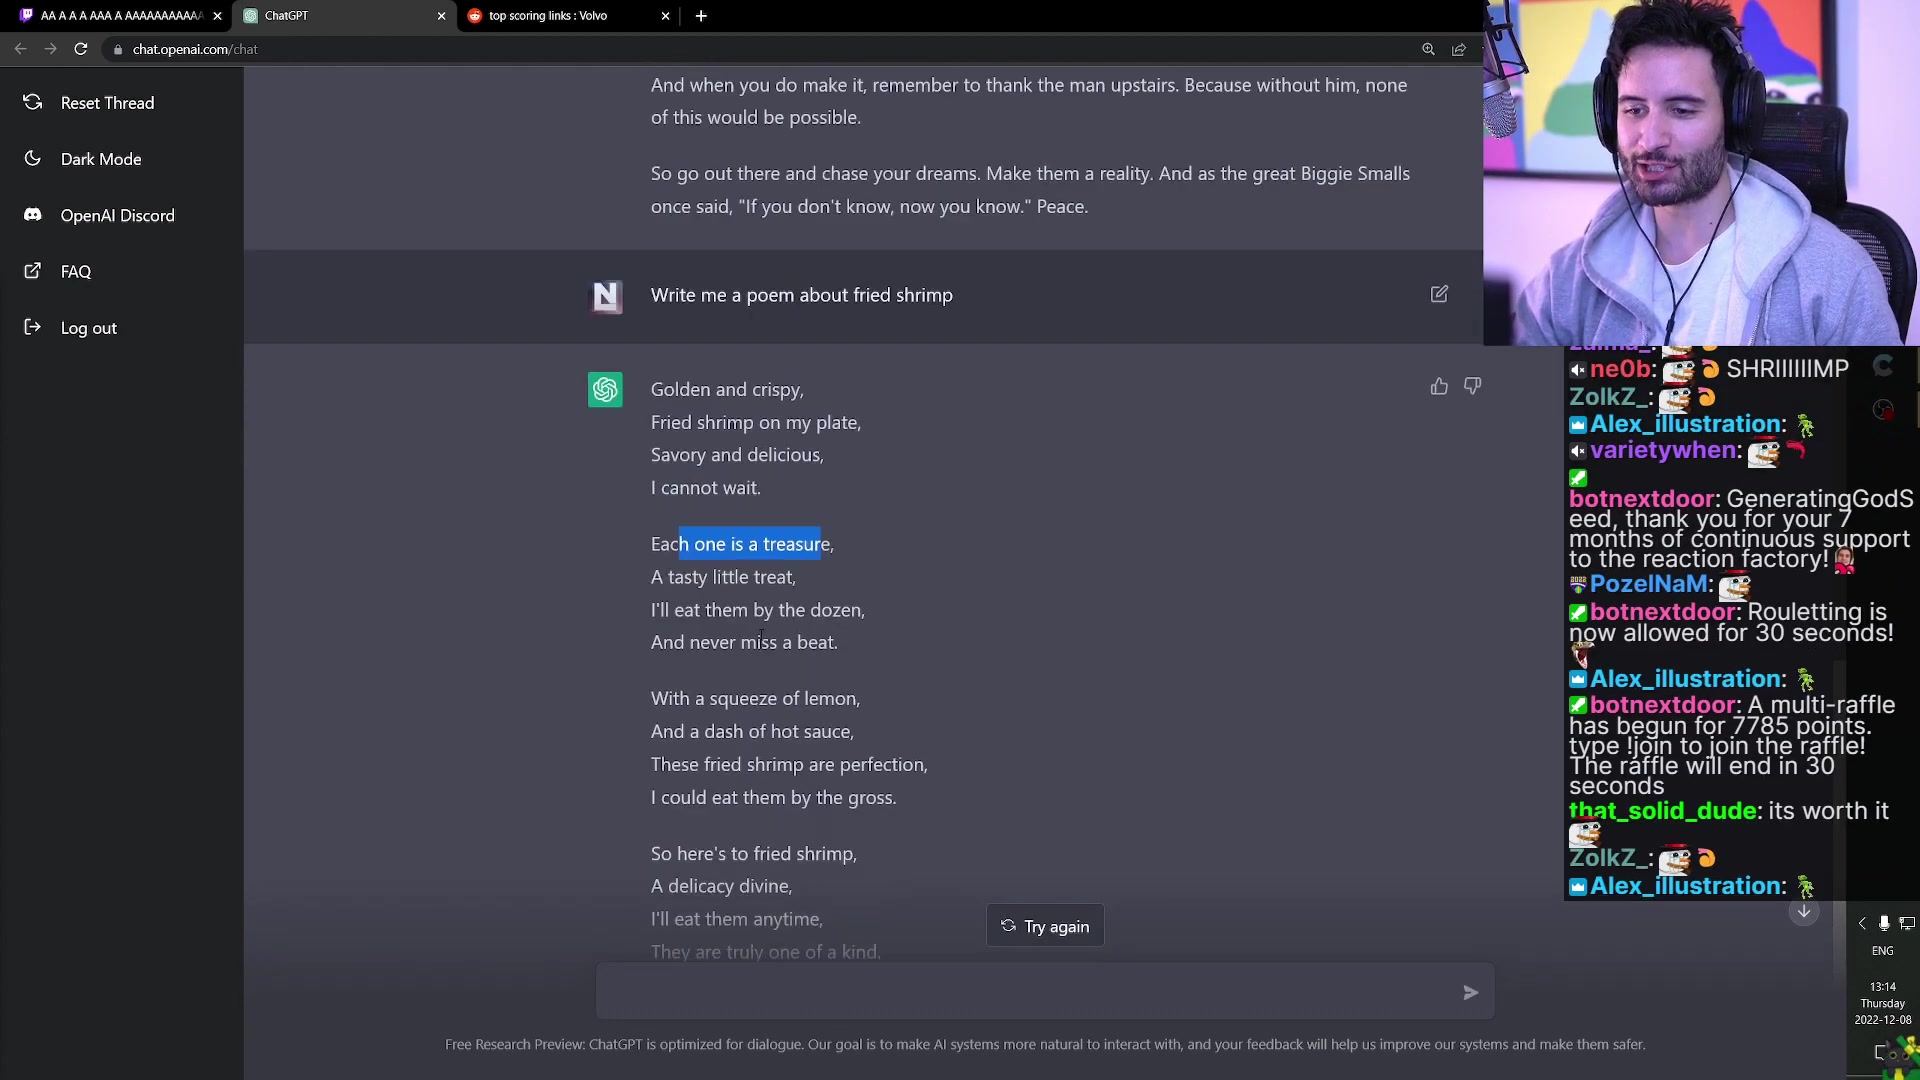Click the line 'So here's to fried shrimp,'

[753, 853]
